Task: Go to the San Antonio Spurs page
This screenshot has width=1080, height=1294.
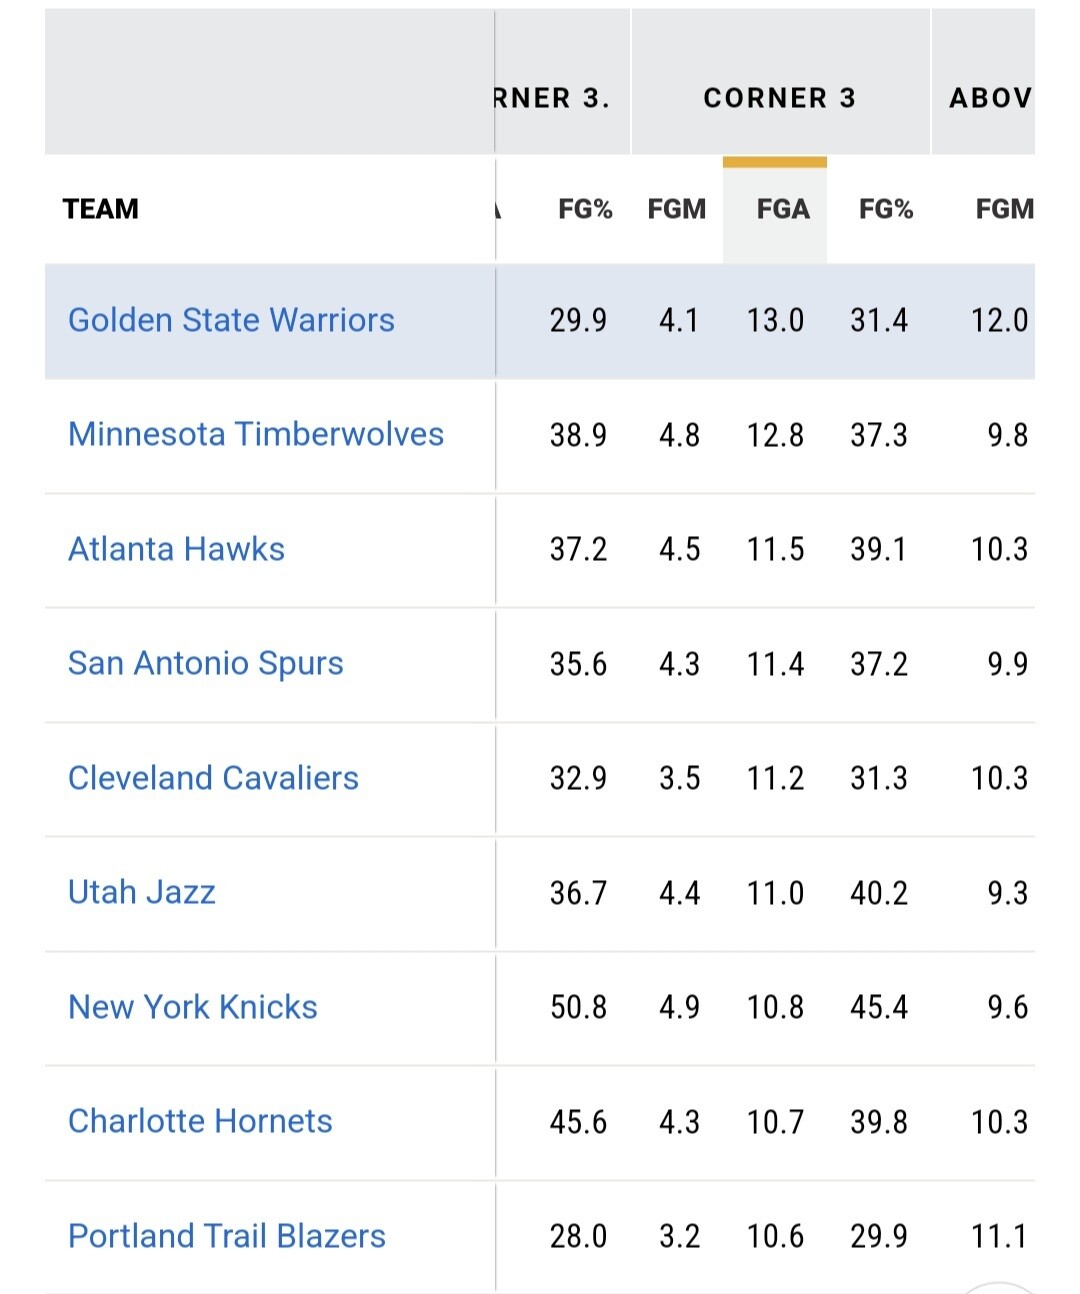Action: click(x=205, y=663)
